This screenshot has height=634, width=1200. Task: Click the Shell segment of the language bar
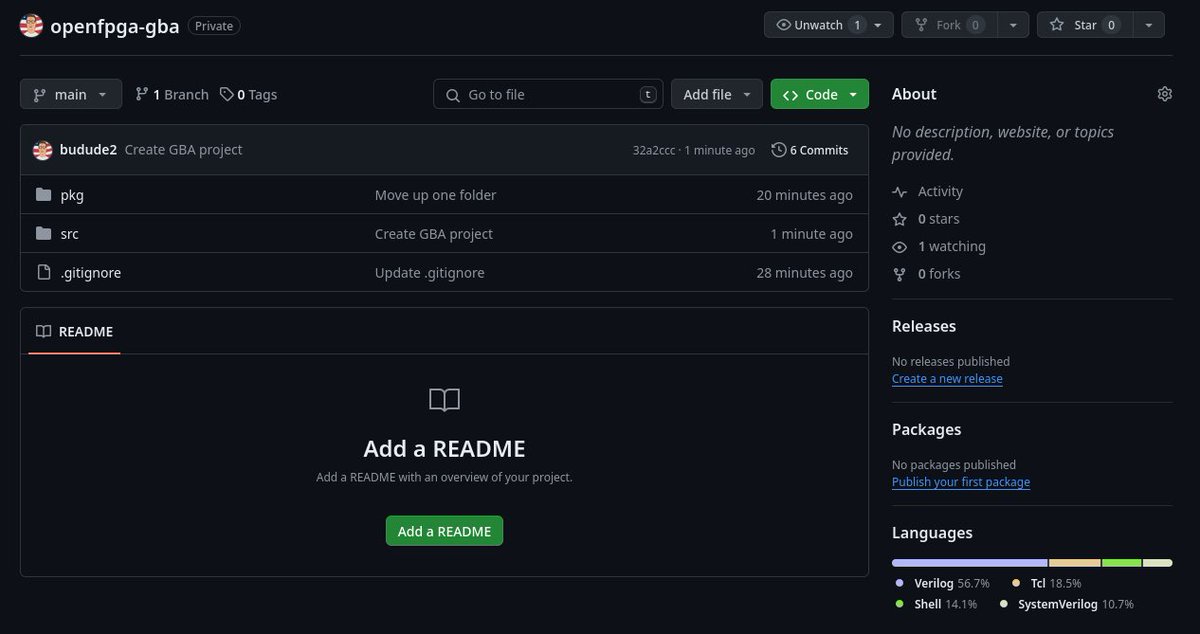pyautogui.click(x=1122, y=563)
